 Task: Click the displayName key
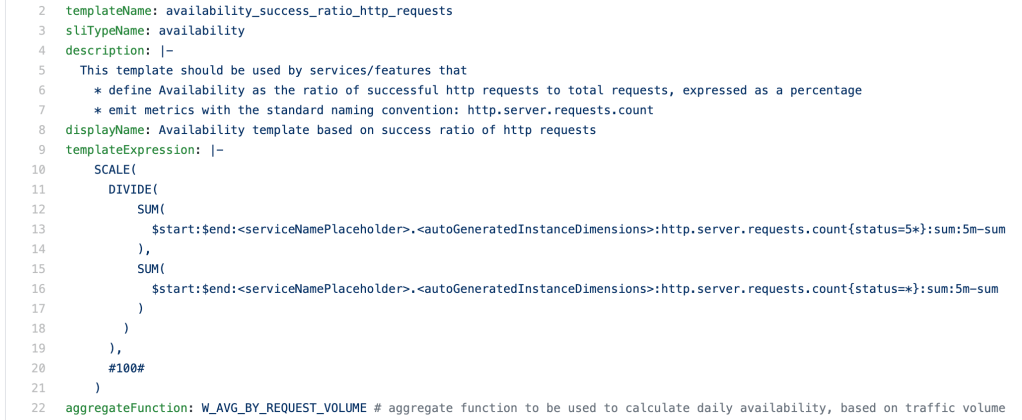point(103,130)
